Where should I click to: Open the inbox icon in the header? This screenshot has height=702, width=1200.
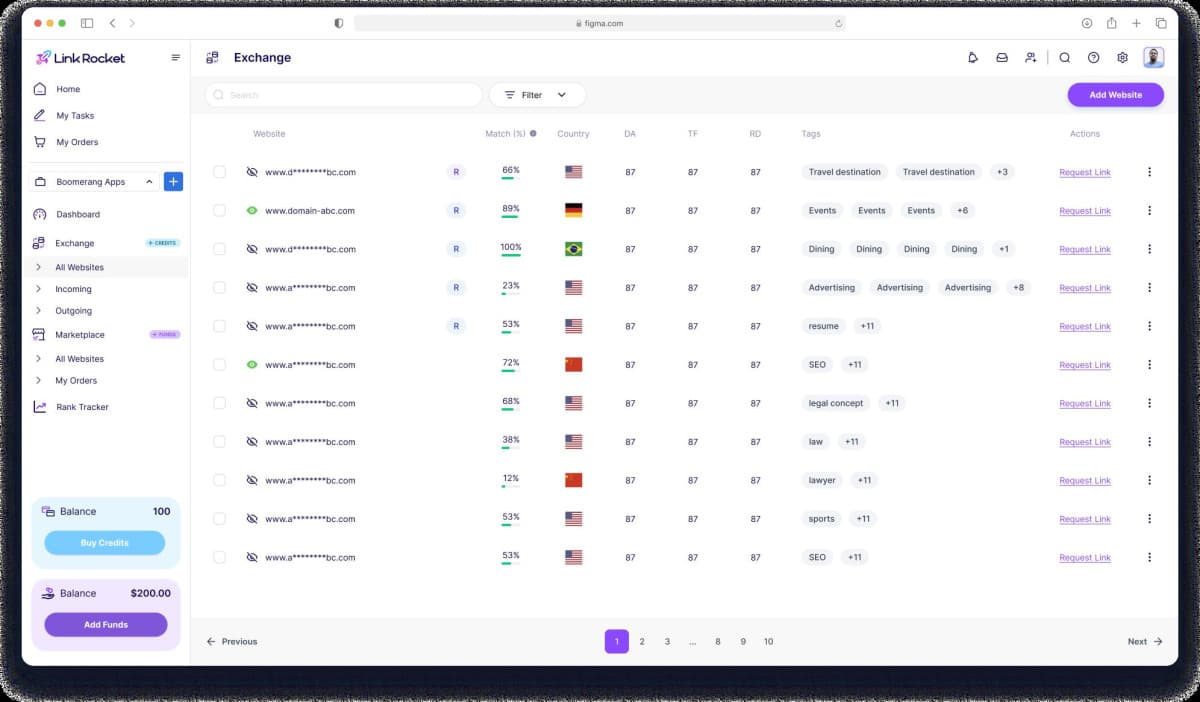pyautogui.click(x=1002, y=58)
